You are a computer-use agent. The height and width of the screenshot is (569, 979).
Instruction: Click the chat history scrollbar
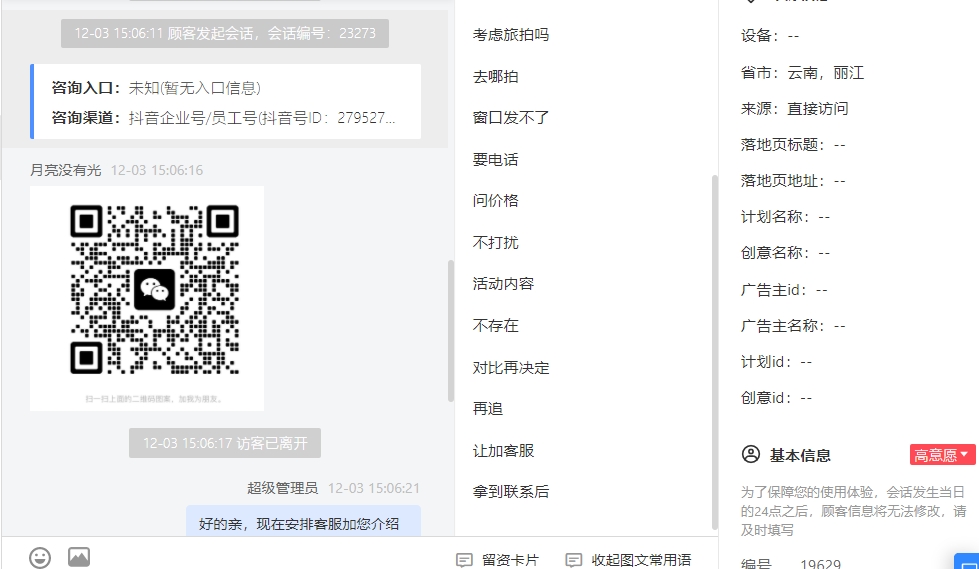click(x=451, y=331)
